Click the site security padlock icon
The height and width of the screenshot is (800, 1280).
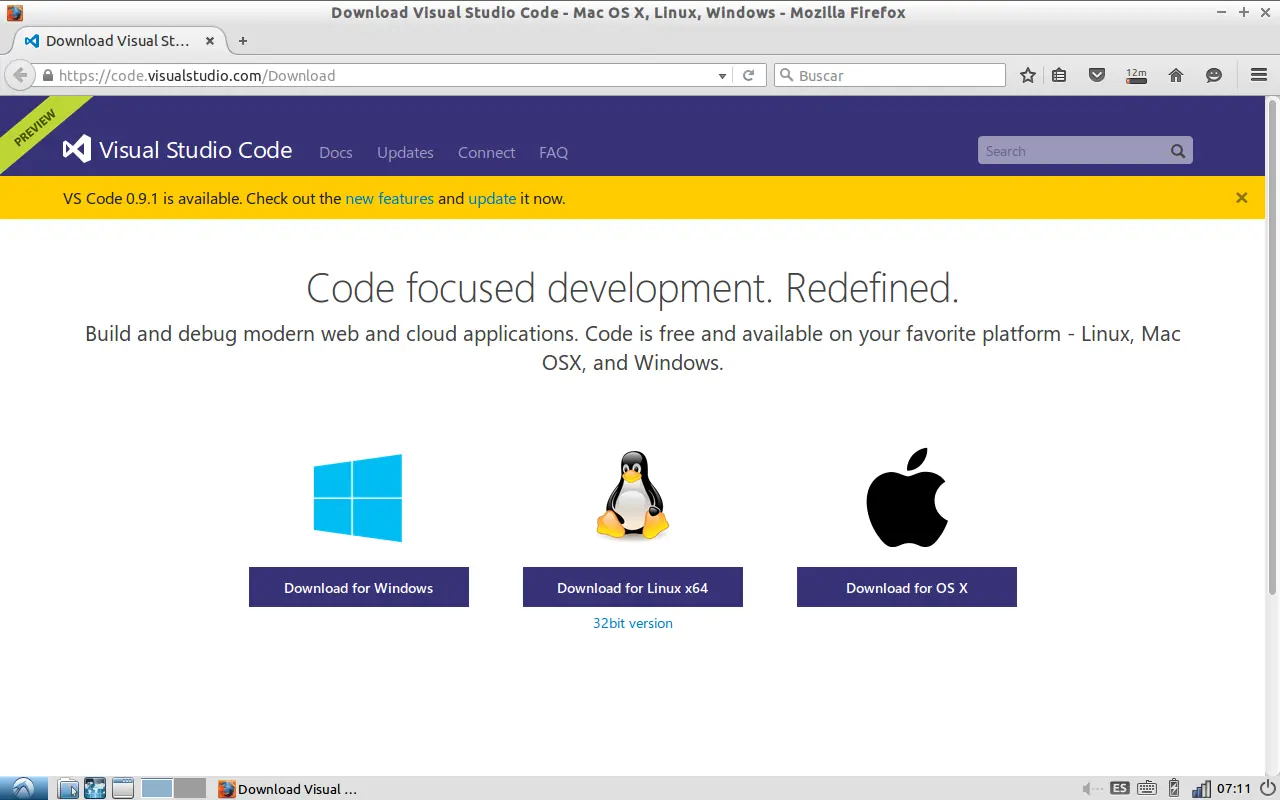[x=47, y=75]
